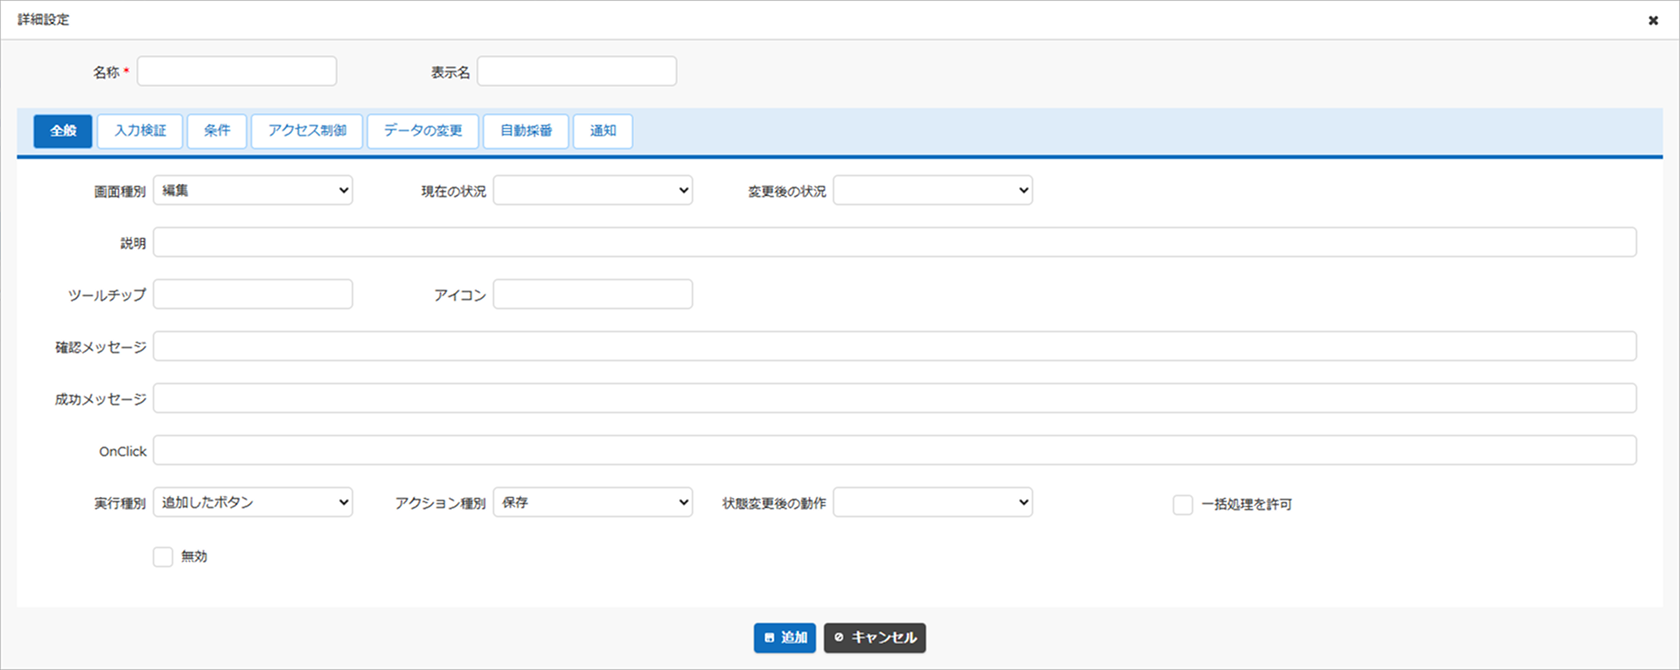This screenshot has width=1680, height=670.
Task: Click the 成功メッセージ field
Action: point(895,399)
